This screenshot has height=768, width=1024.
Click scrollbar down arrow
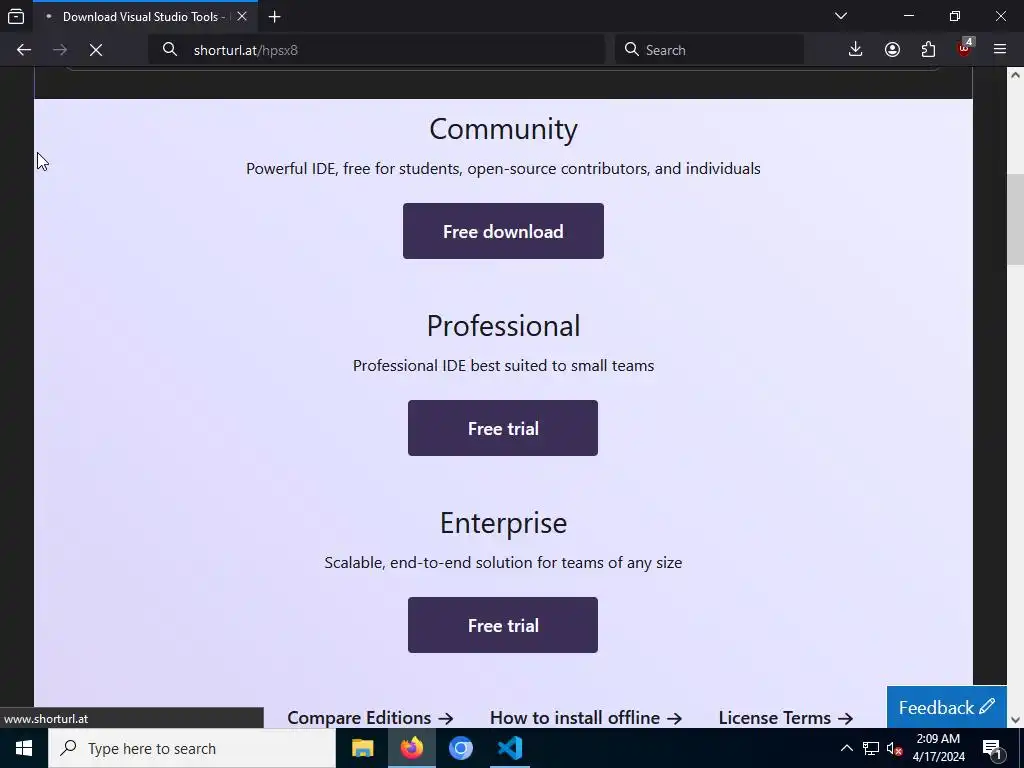pos(1015,720)
